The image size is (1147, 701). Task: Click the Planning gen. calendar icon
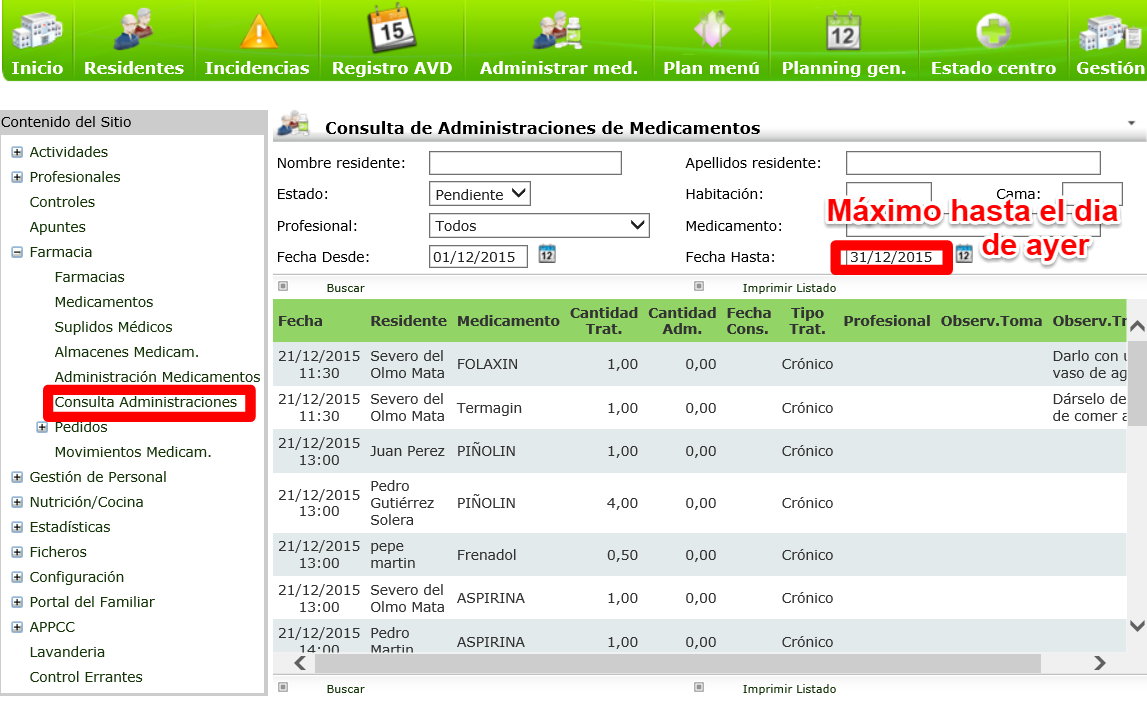click(843, 31)
